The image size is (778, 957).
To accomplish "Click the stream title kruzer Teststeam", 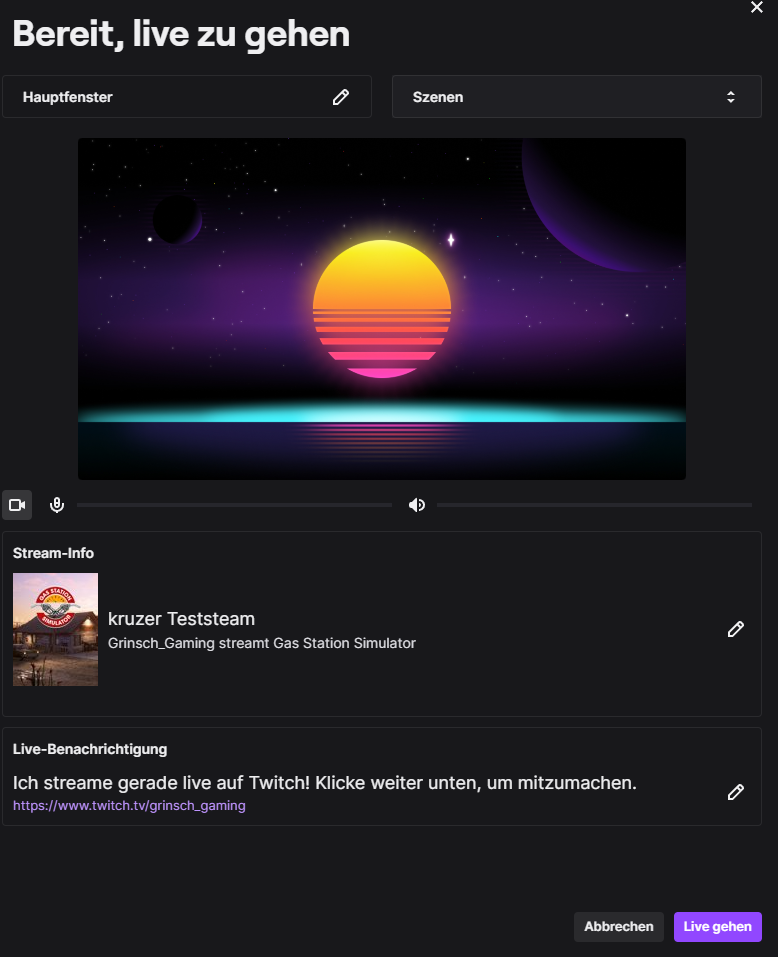I will pos(181,619).
